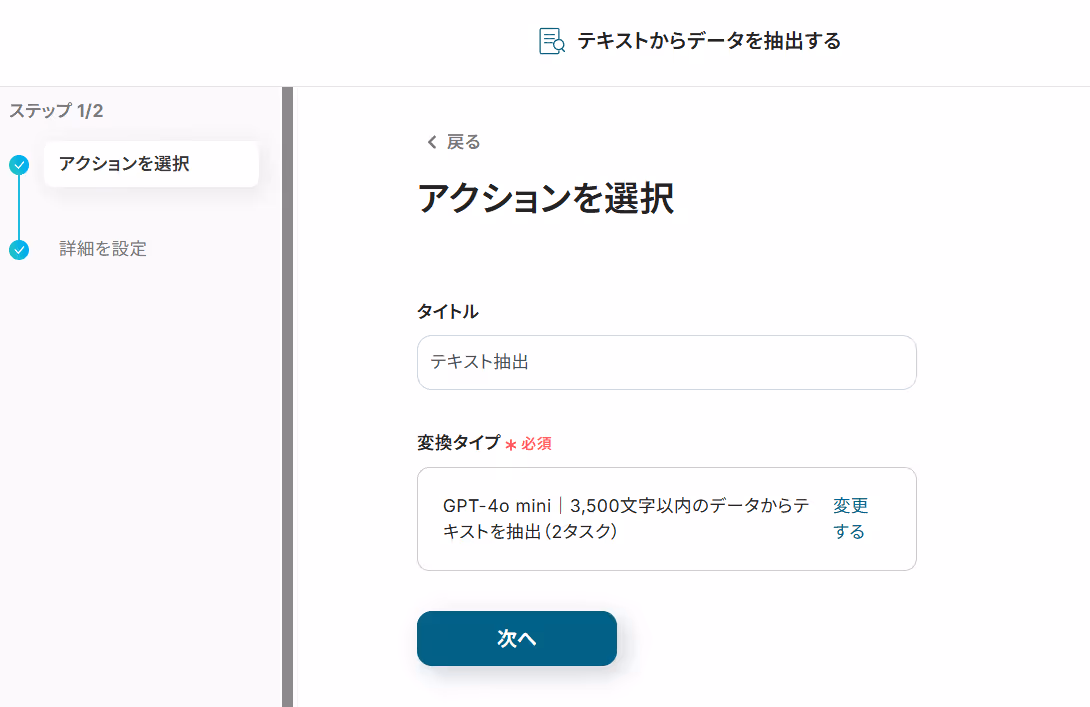Click the text extraction document icon in header
The height and width of the screenshot is (707, 1090).
pos(552,41)
